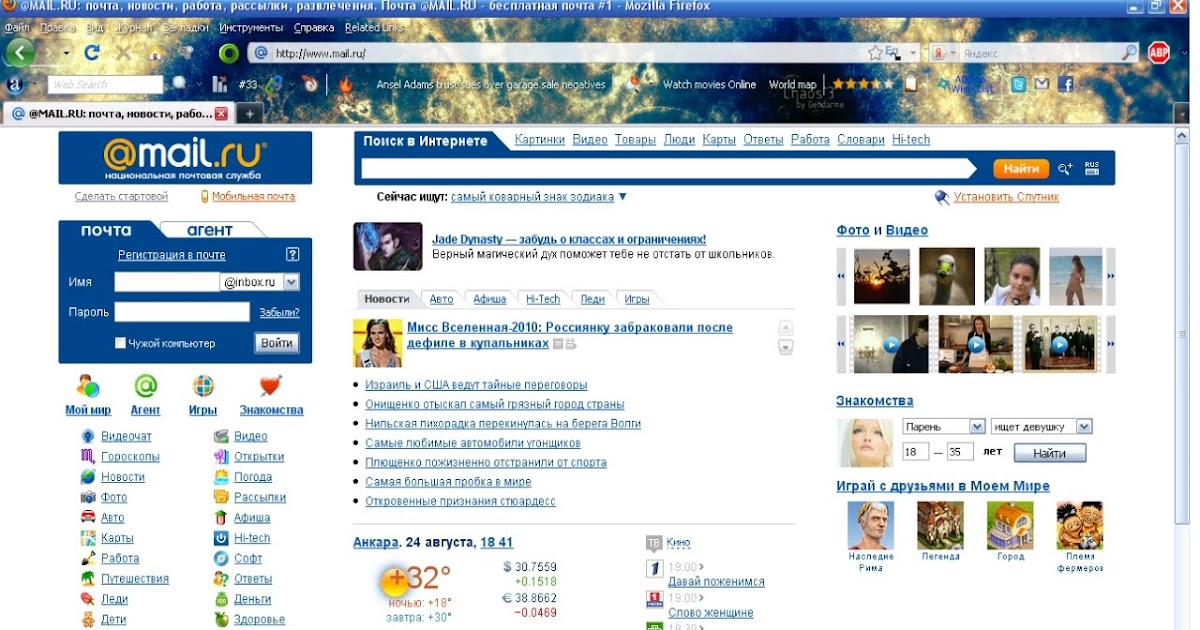Screen dimensions: 1200x630
Task: Click the Имя username input field
Action: [166, 282]
